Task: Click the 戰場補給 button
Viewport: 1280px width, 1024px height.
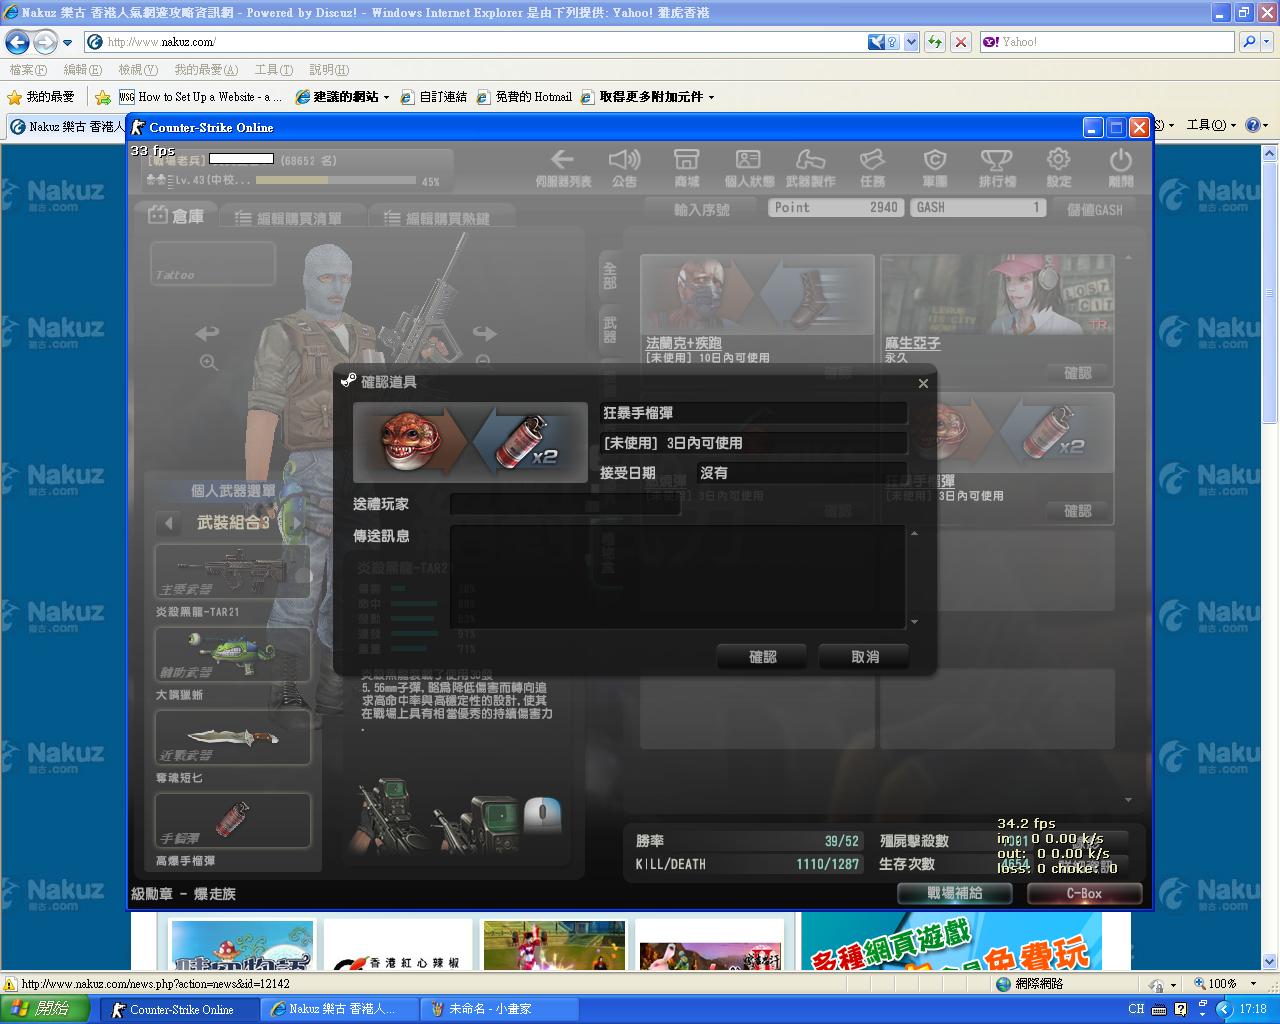Action: point(954,893)
